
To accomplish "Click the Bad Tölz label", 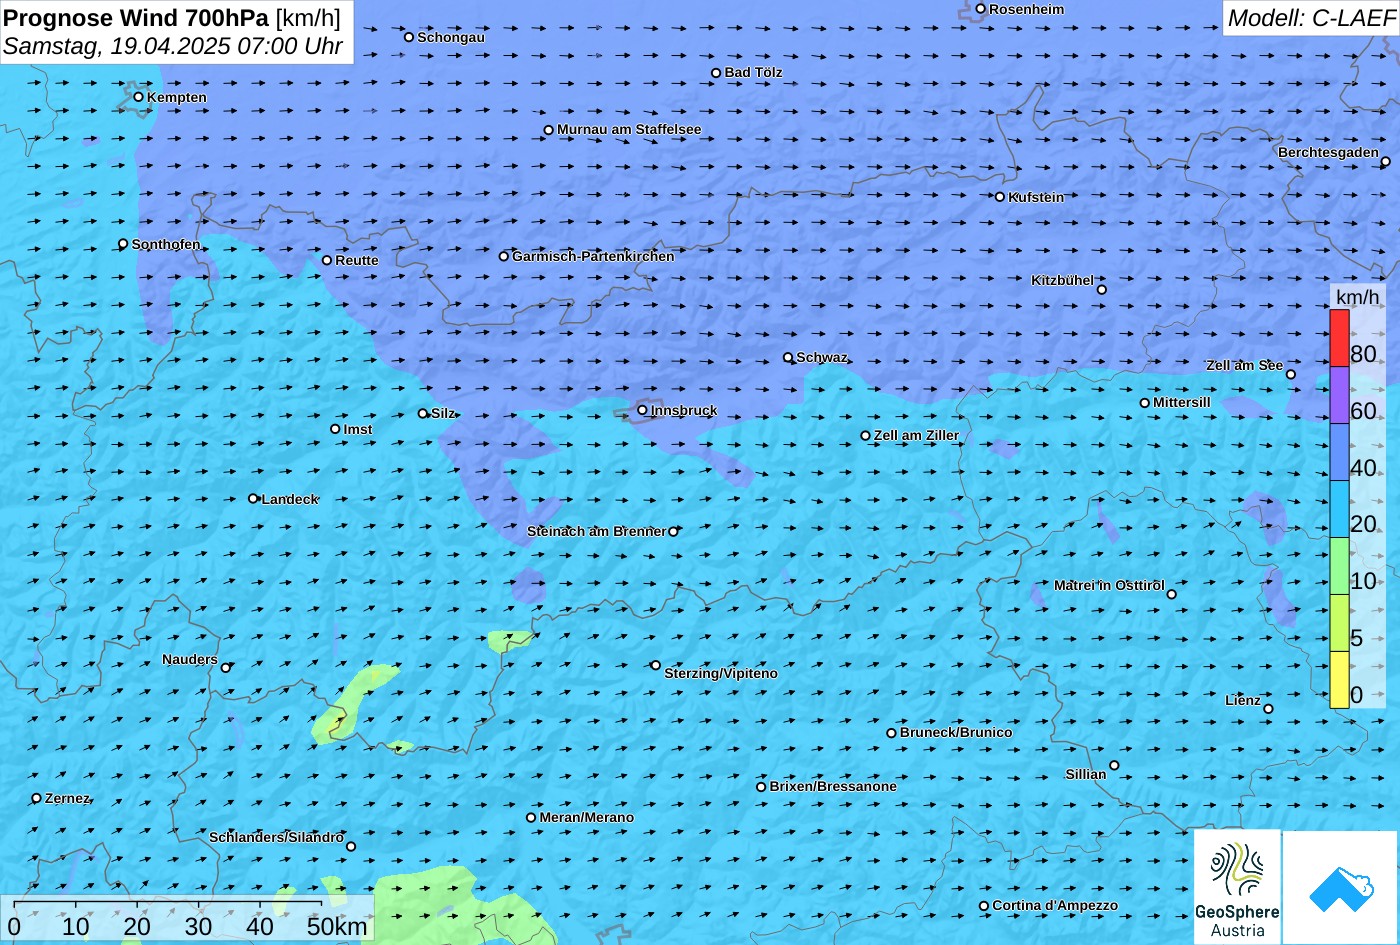I will coord(753,72).
